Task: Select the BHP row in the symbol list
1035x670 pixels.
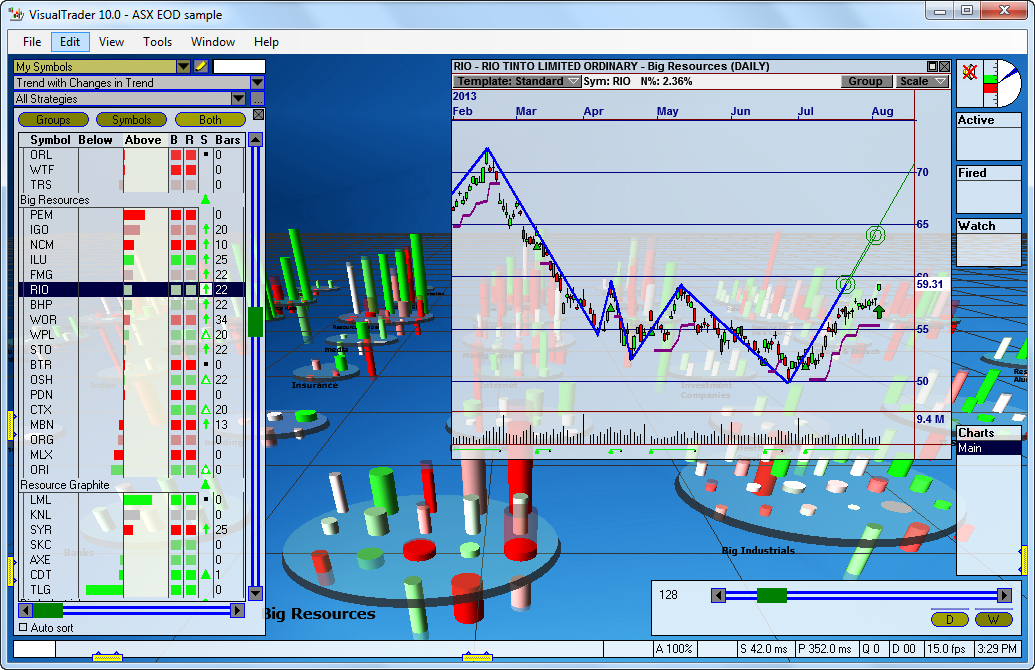Action: [132, 304]
